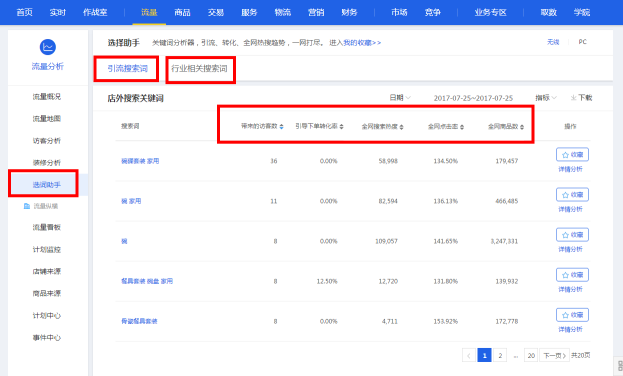Sort by 全网商品数 column arrows
This screenshot has height=376, width=623.
[x=522, y=127]
